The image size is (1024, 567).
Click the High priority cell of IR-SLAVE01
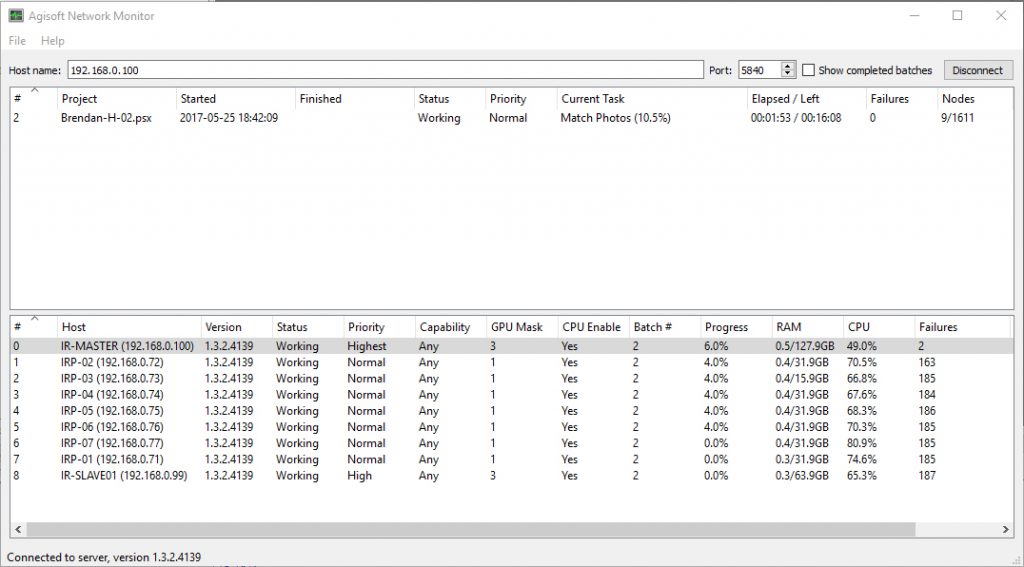[x=359, y=476]
